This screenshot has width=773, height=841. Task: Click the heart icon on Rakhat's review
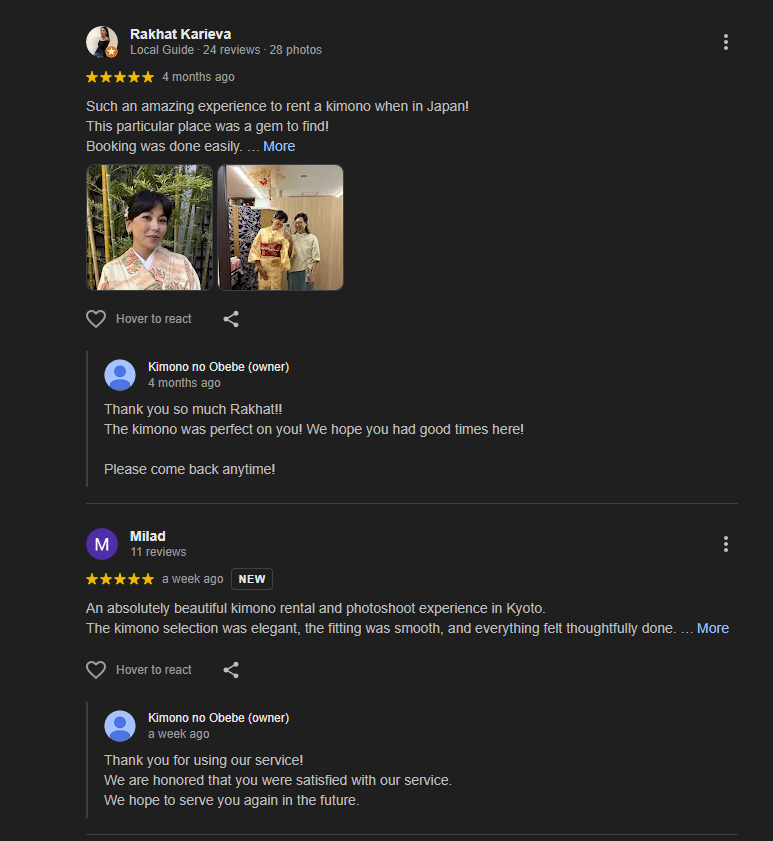(x=96, y=318)
